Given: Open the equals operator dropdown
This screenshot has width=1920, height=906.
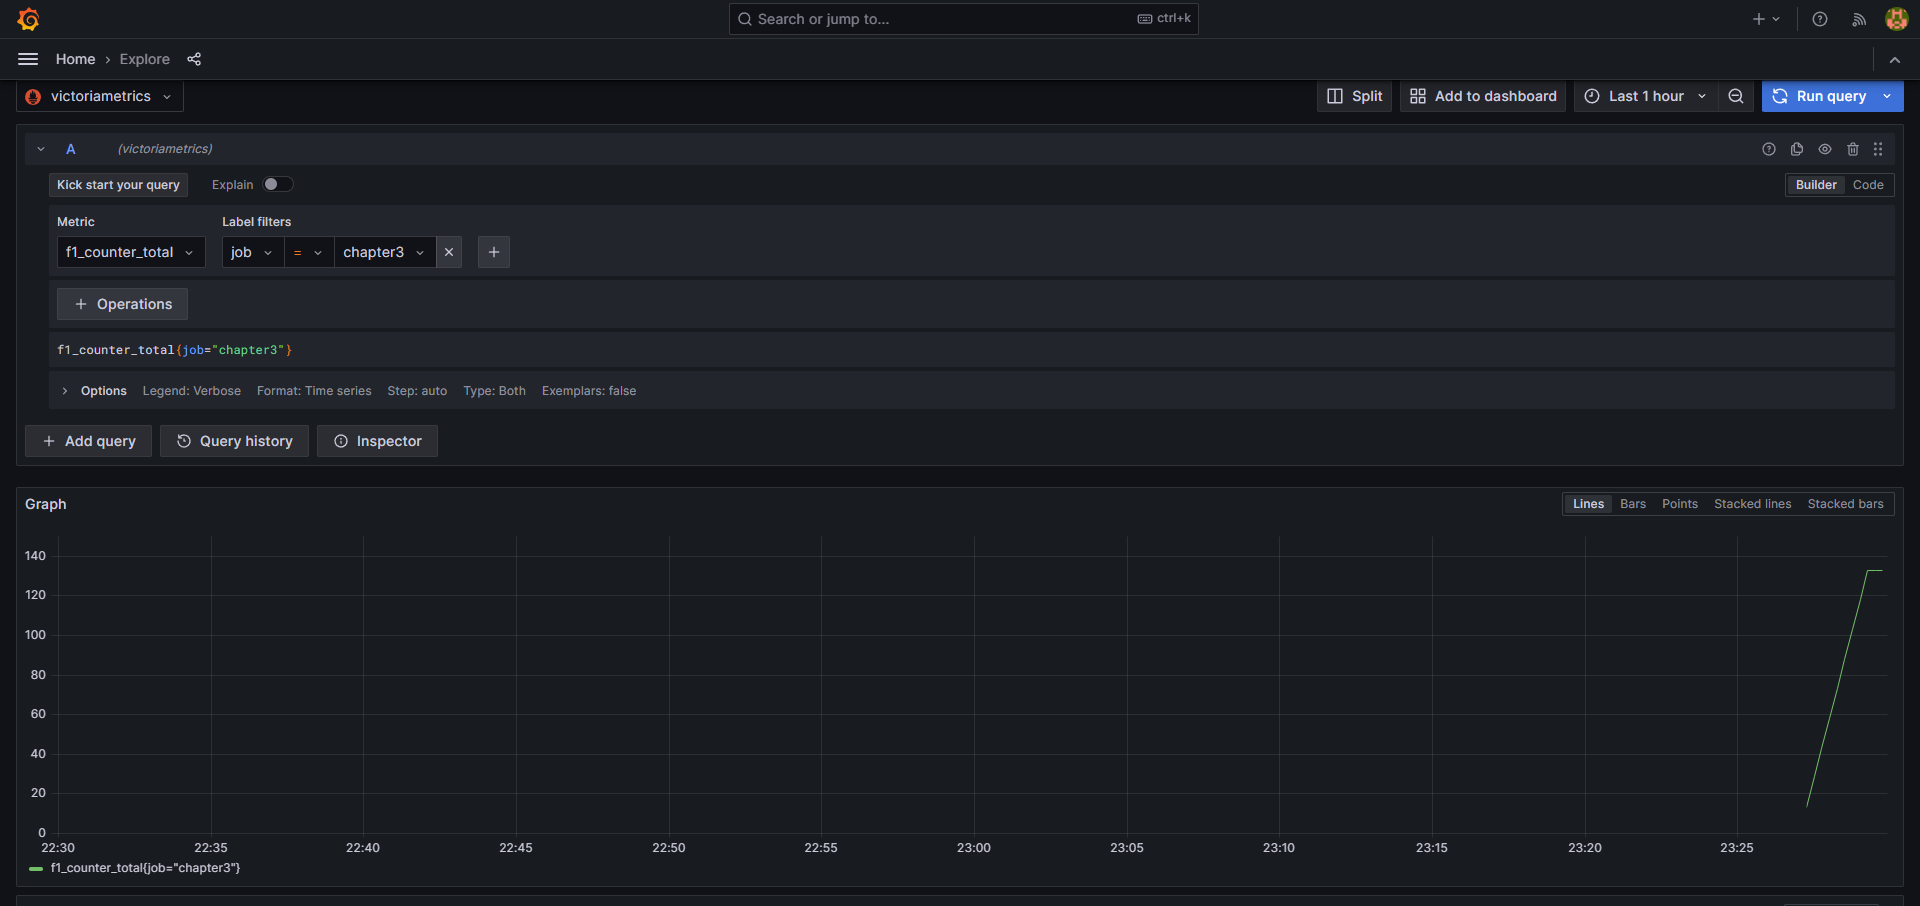Looking at the screenshot, I should coord(309,252).
